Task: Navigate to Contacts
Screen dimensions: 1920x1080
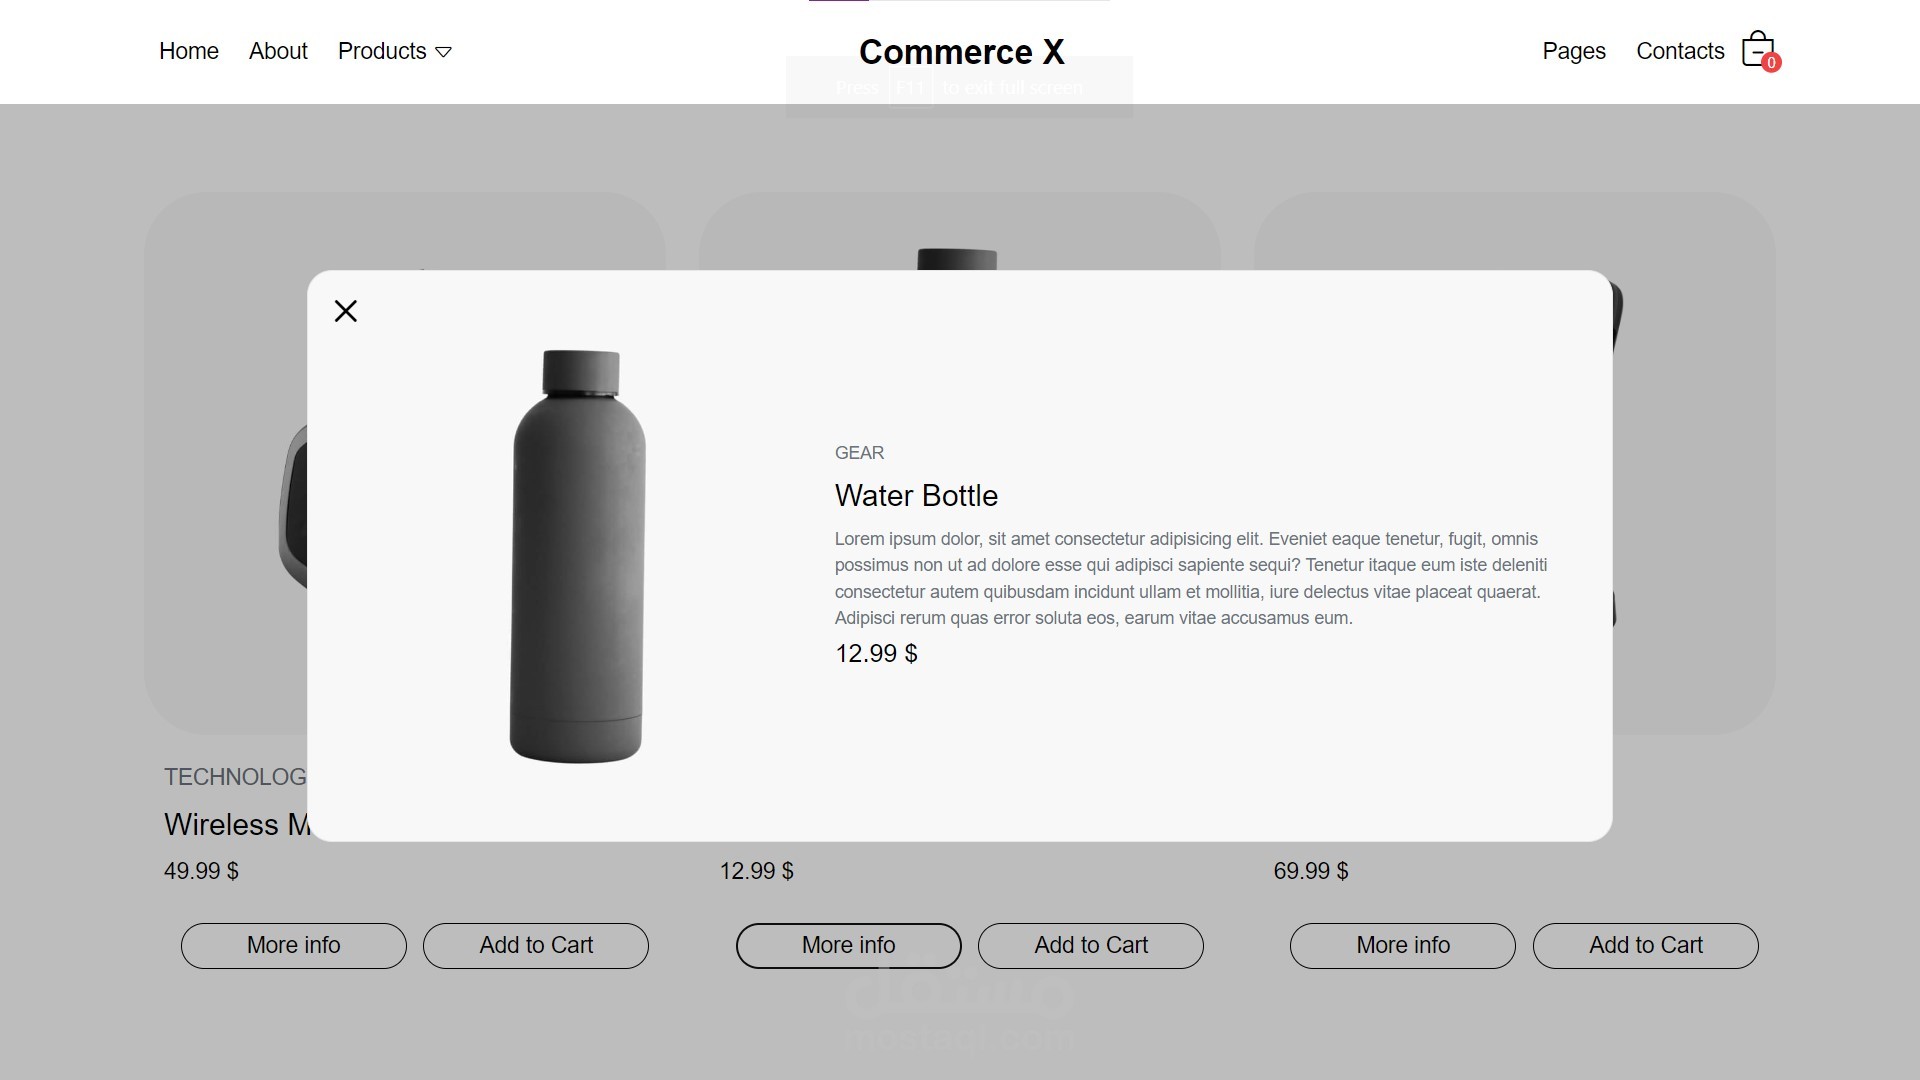Action: [x=1680, y=51]
